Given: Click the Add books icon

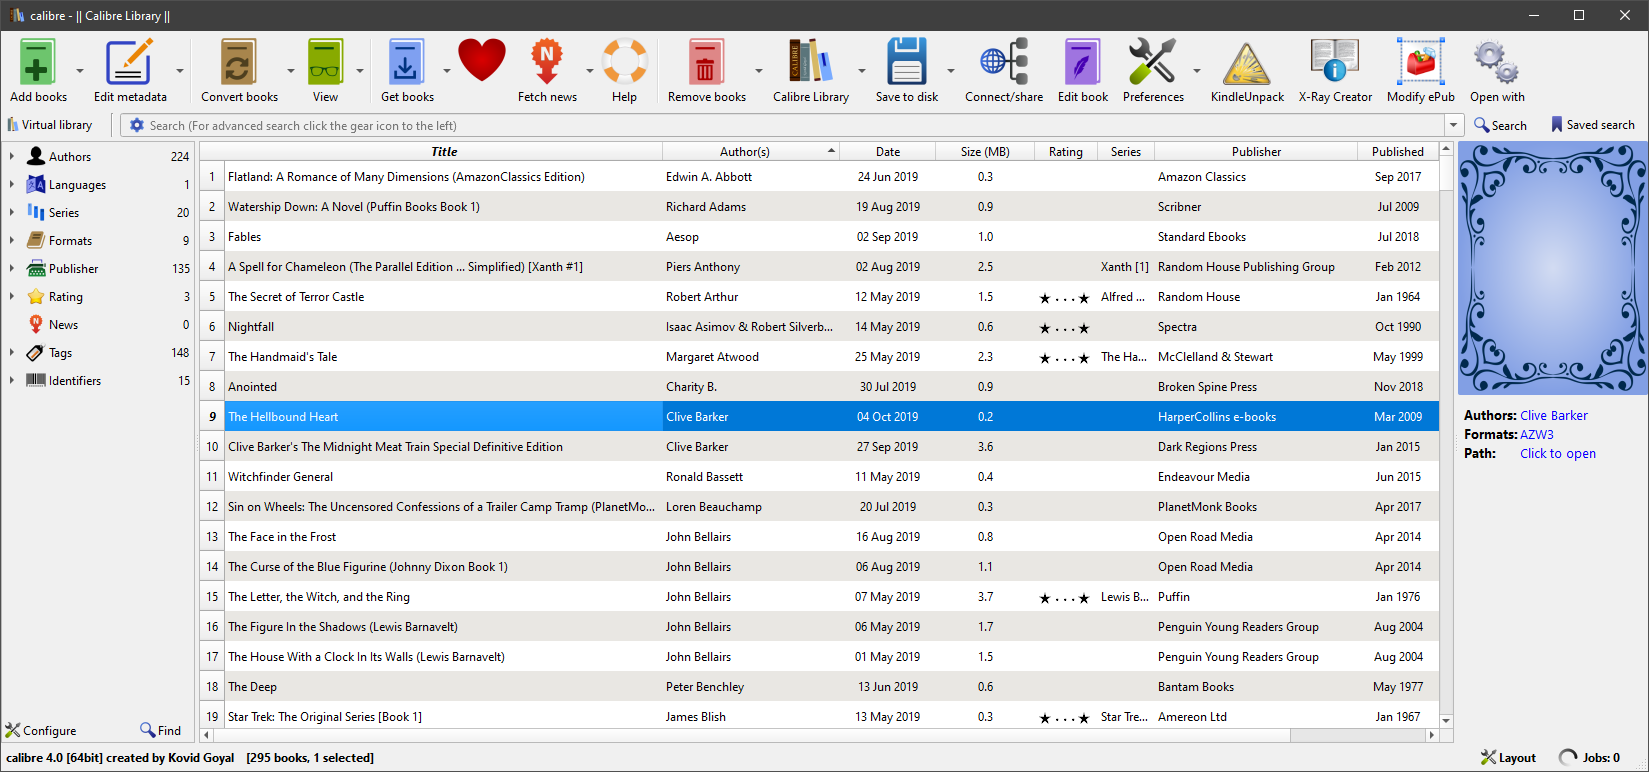Looking at the screenshot, I should 37,63.
